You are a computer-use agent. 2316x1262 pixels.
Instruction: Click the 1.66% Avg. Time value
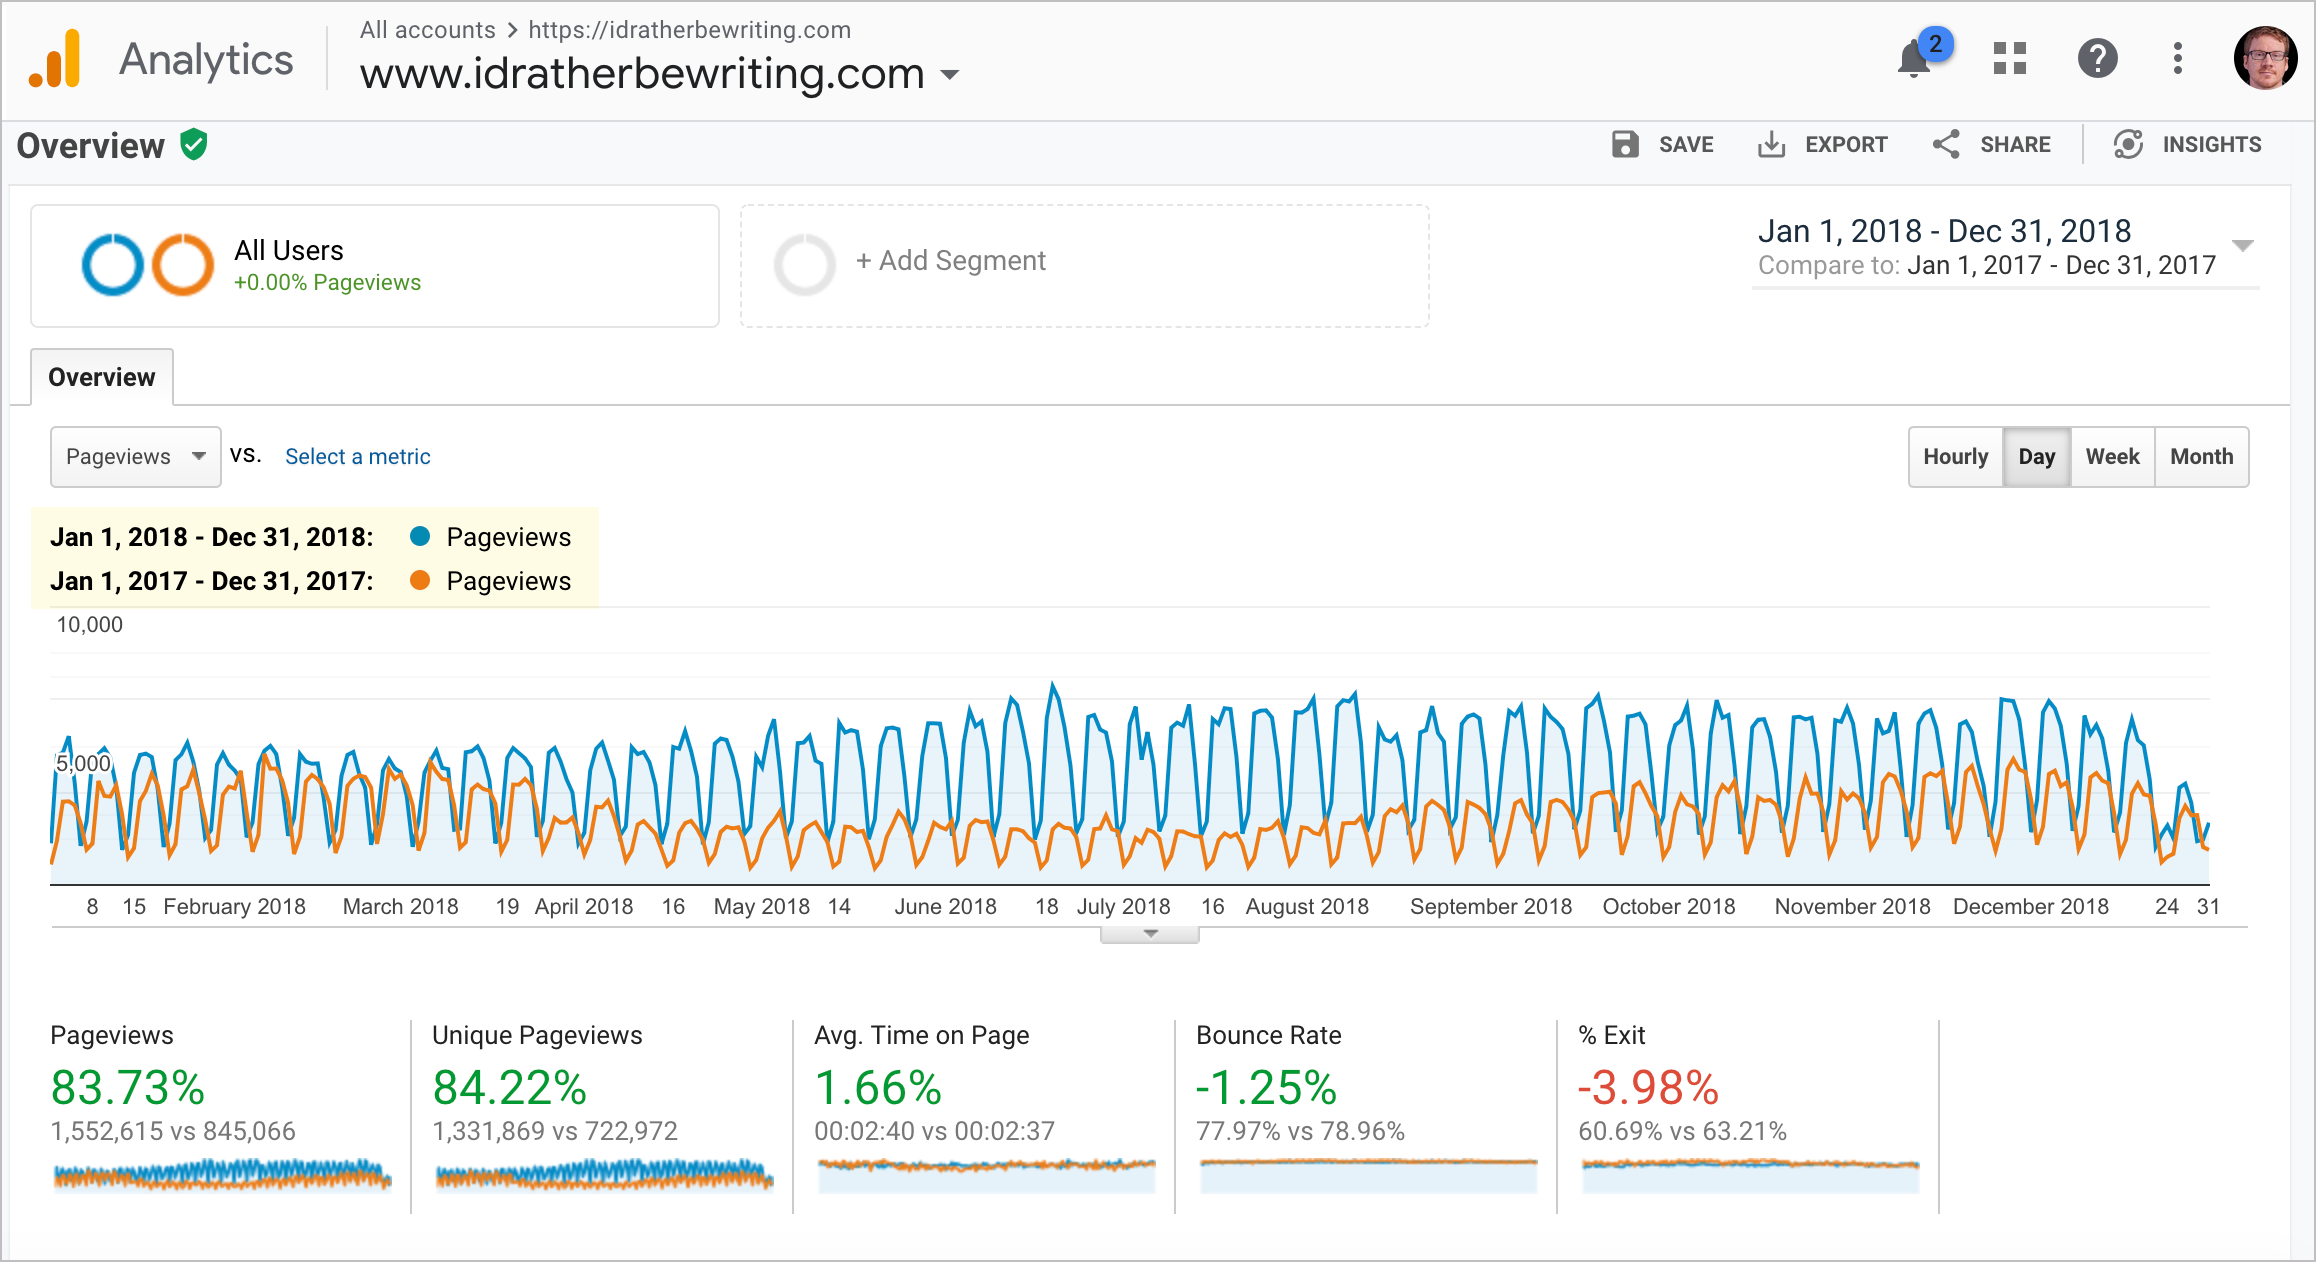point(878,1088)
